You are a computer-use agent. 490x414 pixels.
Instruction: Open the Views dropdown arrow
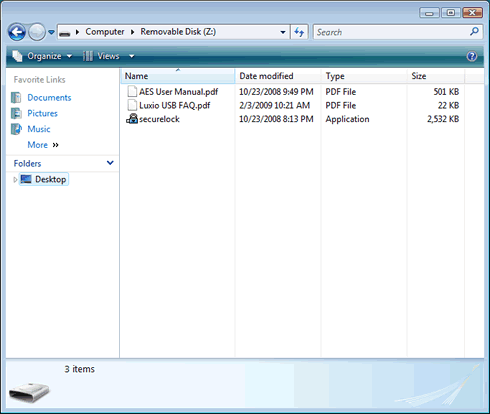click(x=131, y=56)
